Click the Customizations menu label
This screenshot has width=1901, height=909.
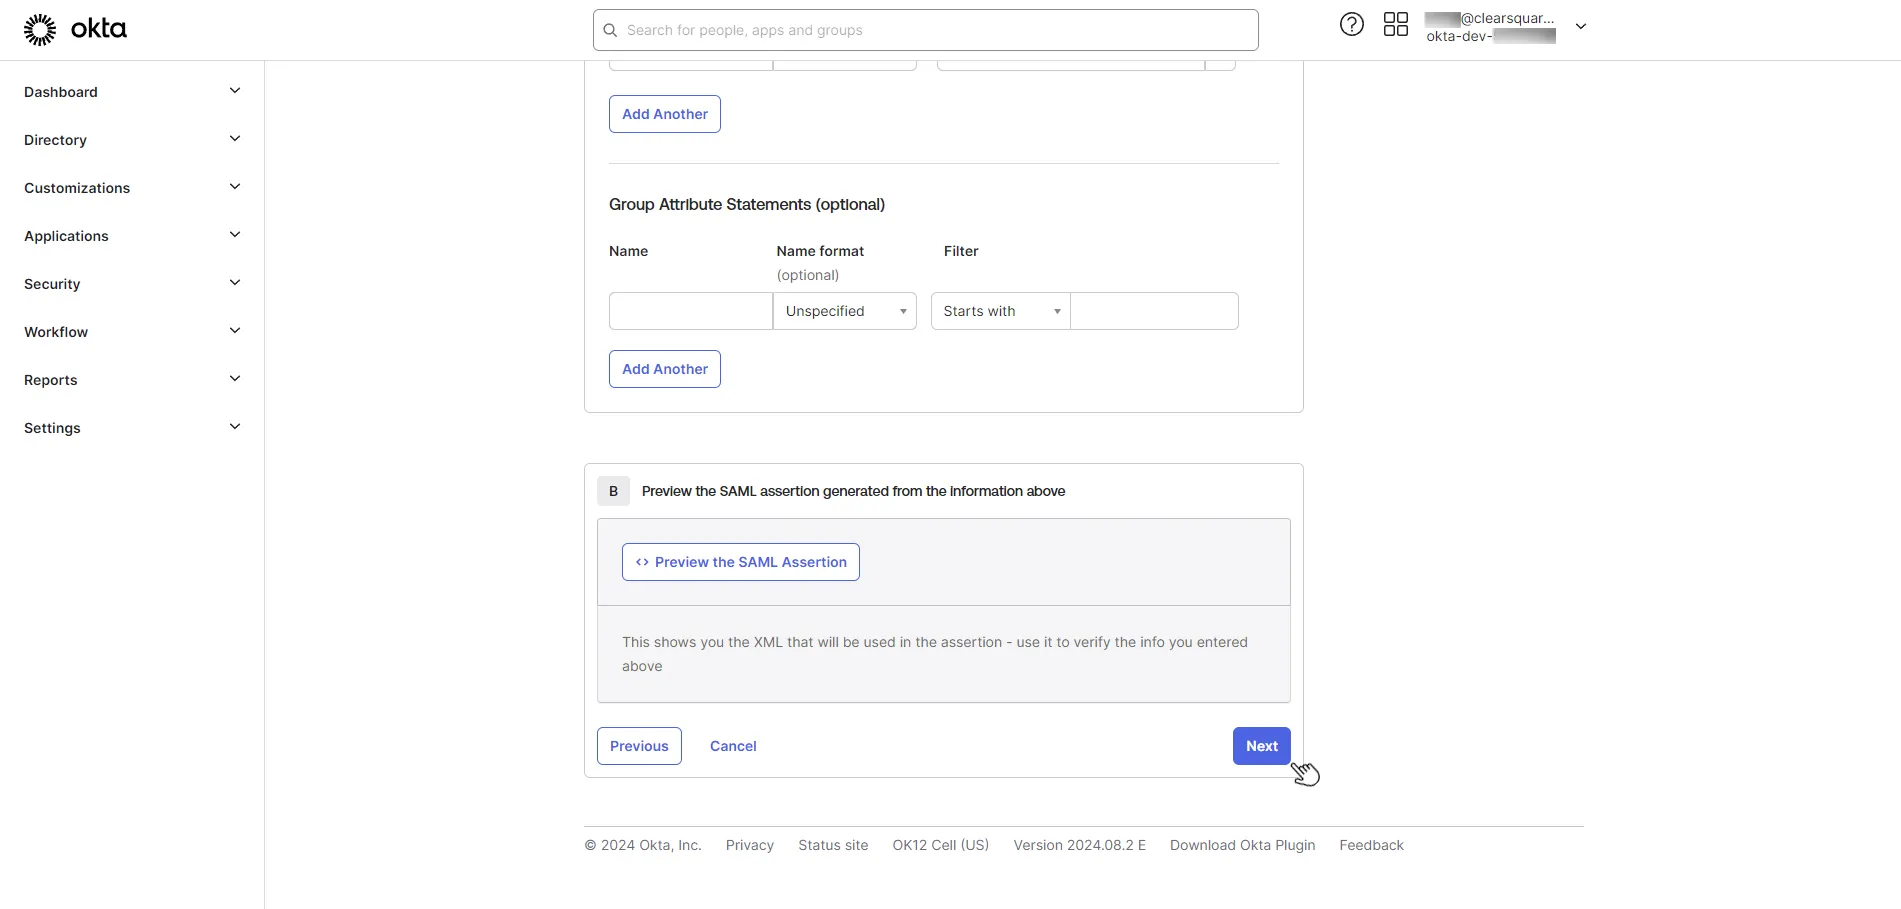(77, 188)
